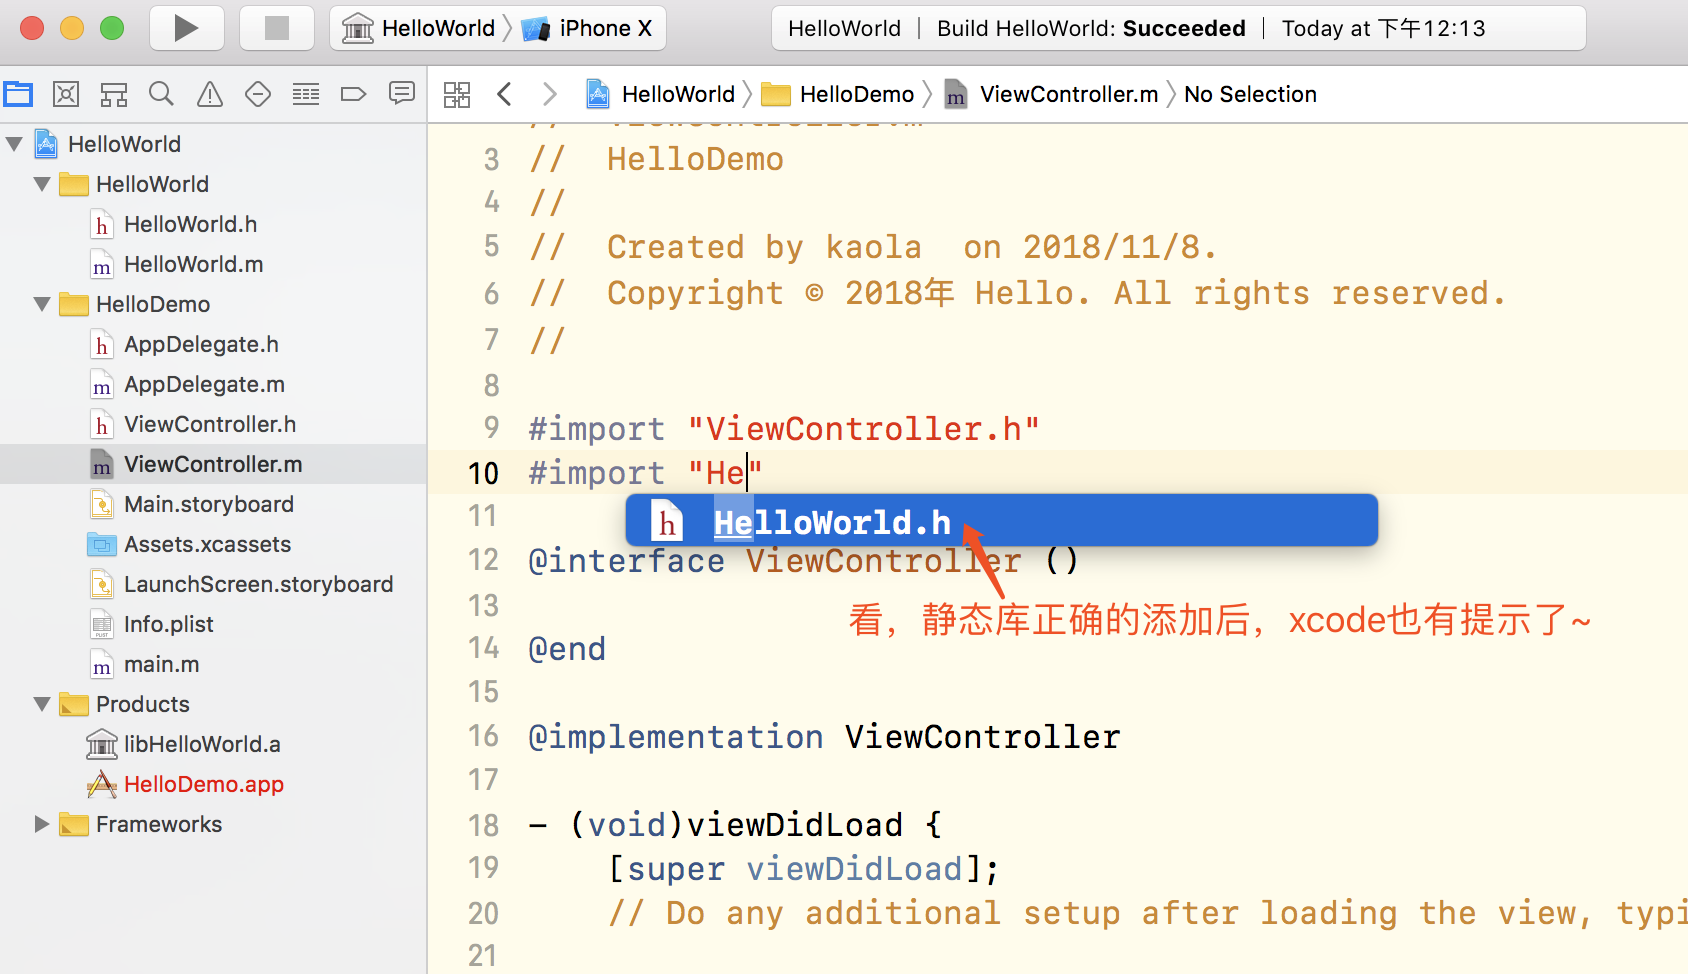This screenshot has height=974, width=1688.
Task: Click HelloWorld project in jump bar
Action: tap(661, 95)
